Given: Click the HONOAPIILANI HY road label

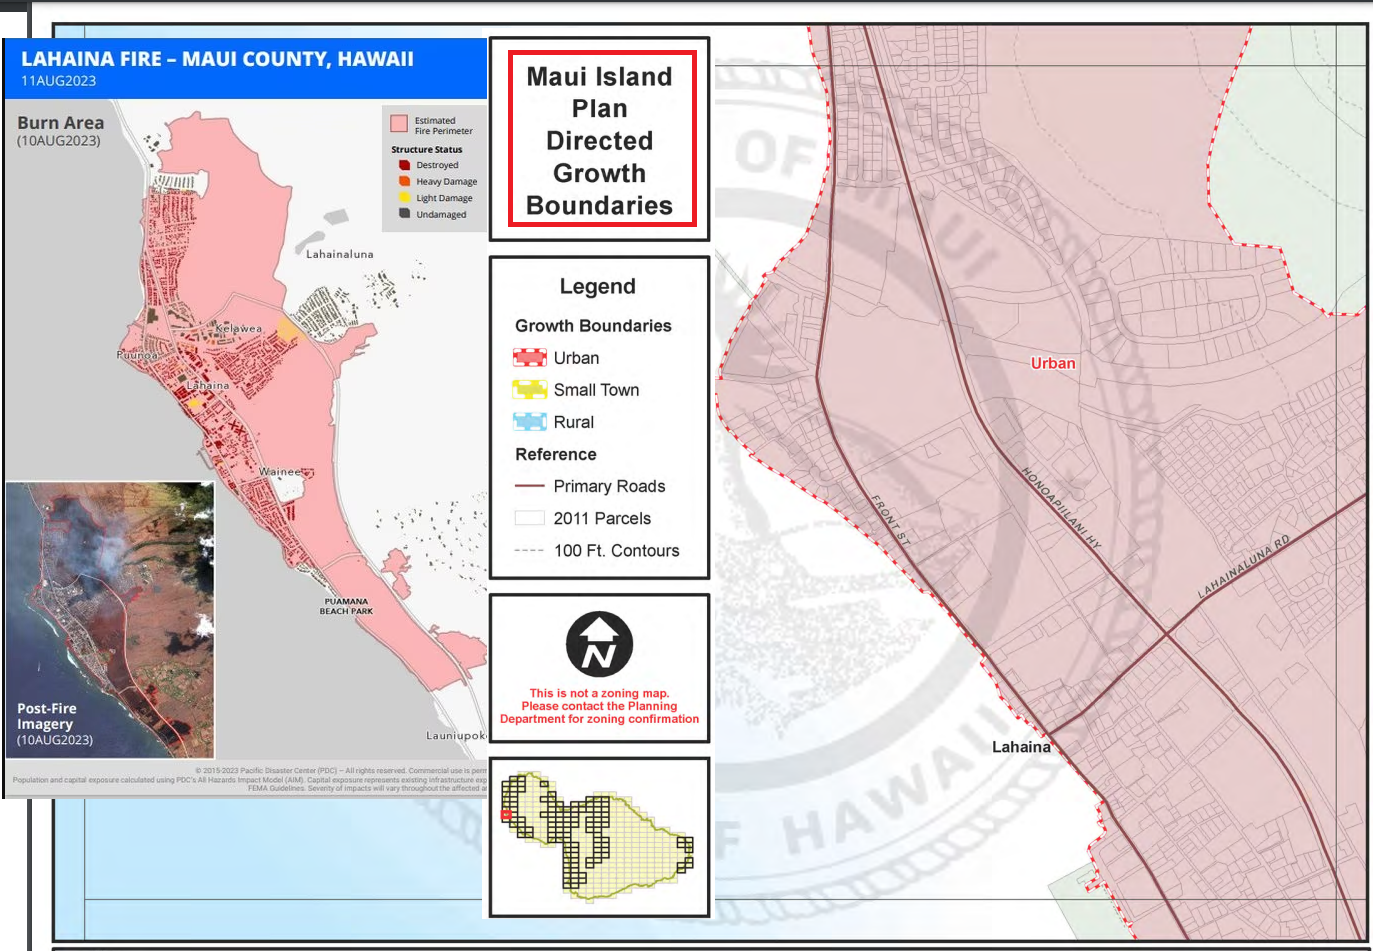Looking at the screenshot, I should 1061,507.
